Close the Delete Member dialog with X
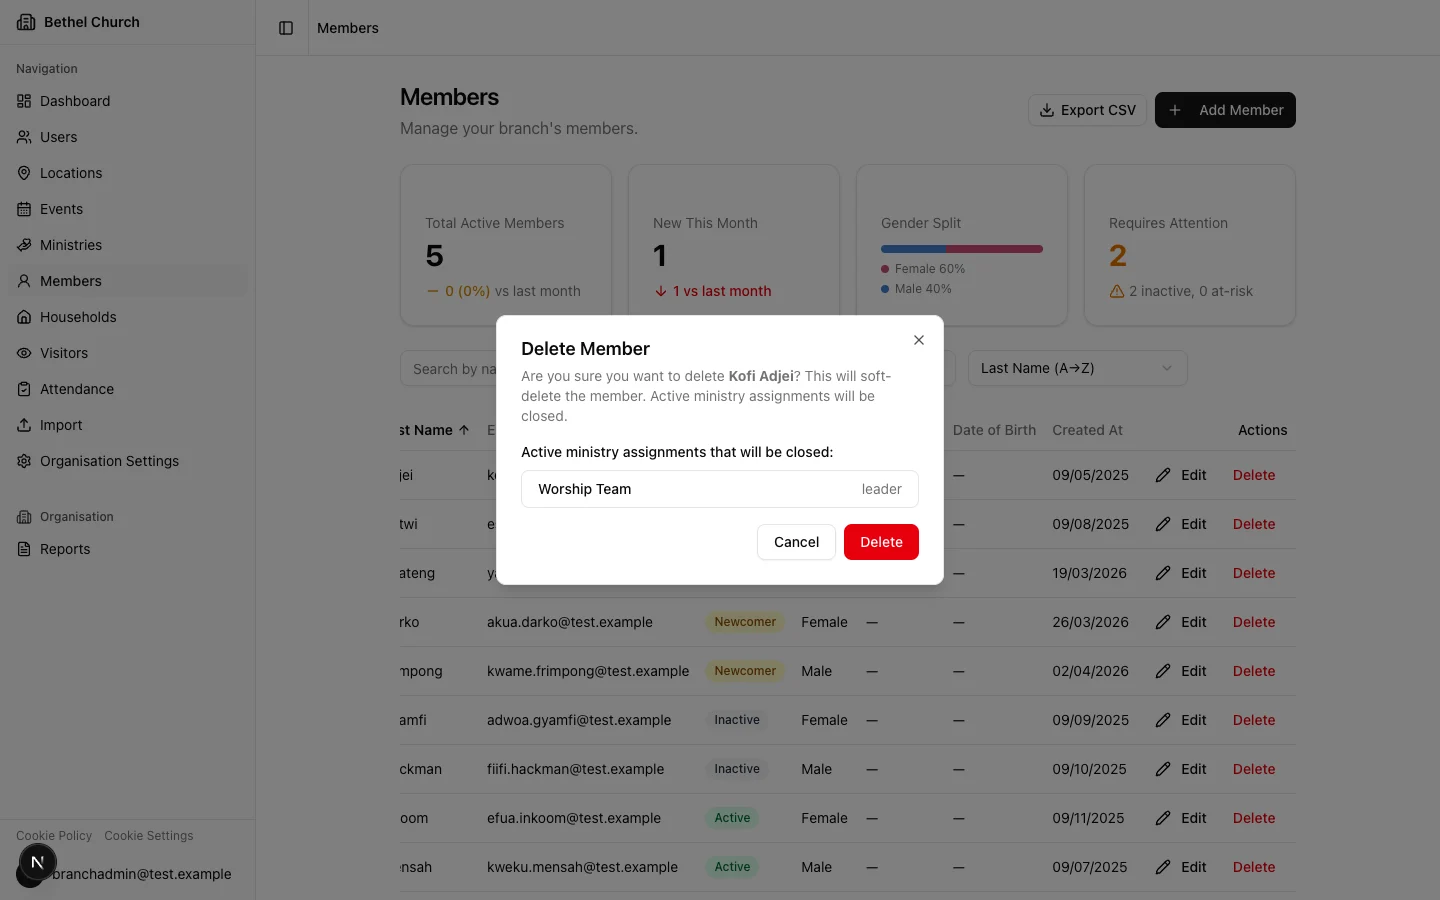The height and width of the screenshot is (900, 1440). pyautogui.click(x=919, y=340)
